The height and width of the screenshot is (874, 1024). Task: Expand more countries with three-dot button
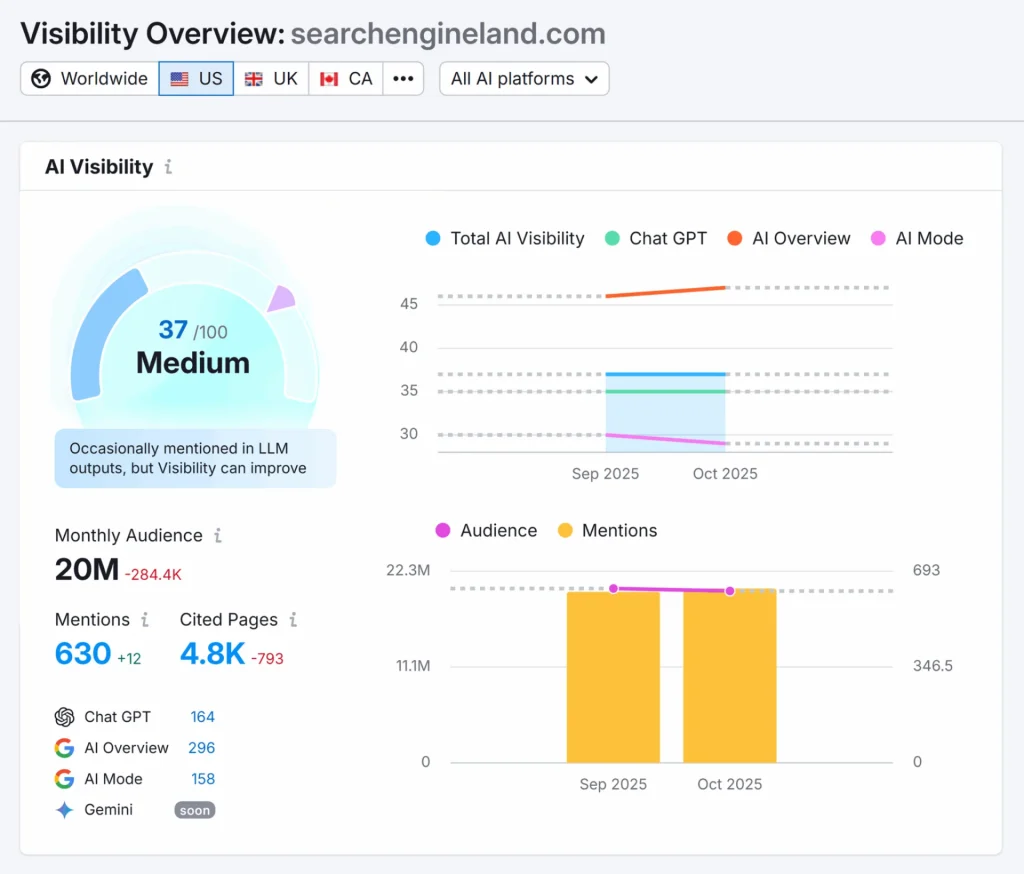point(403,79)
